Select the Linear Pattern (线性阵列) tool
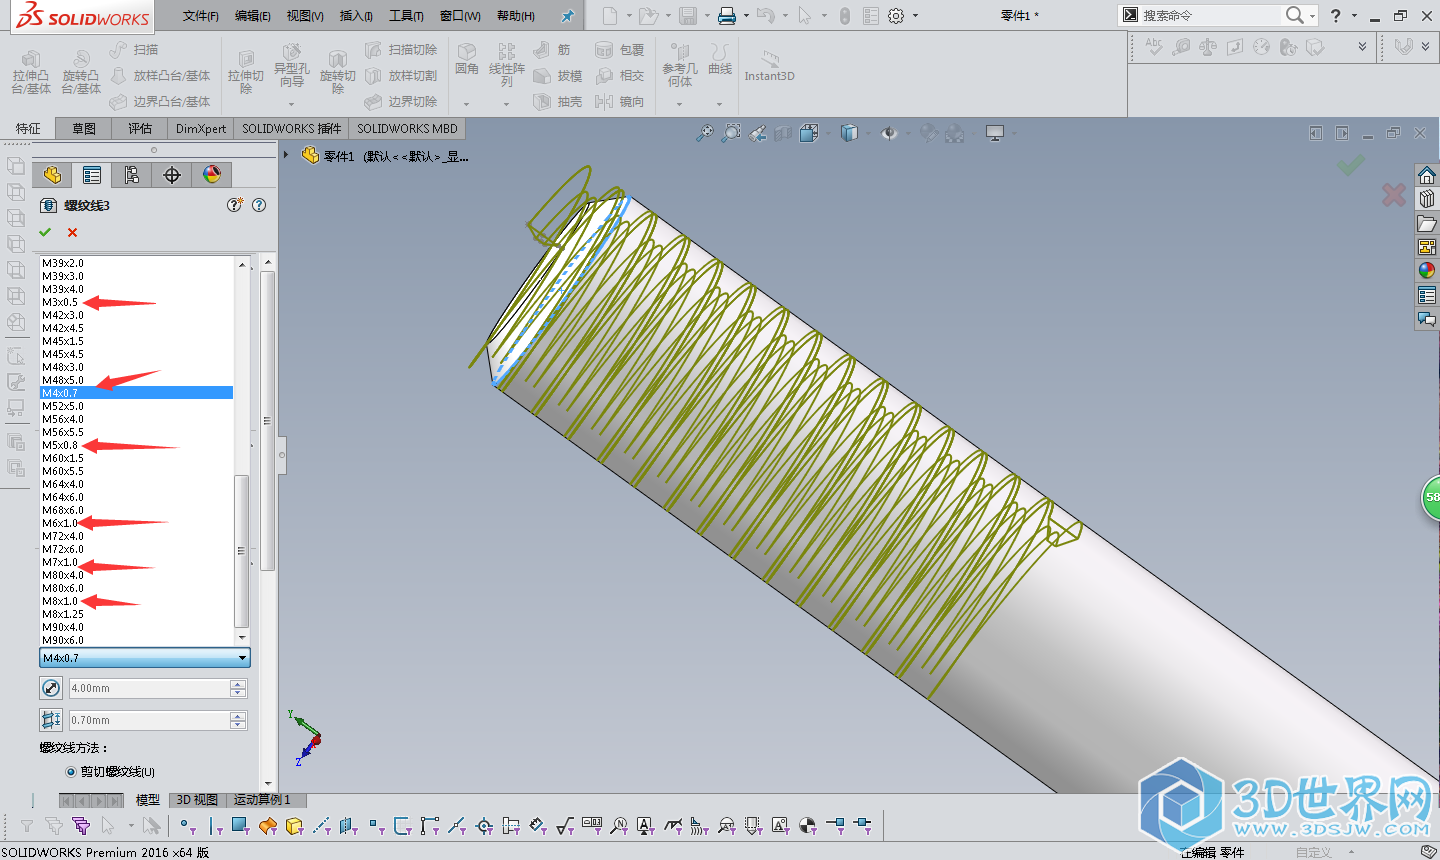This screenshot has width=1440, height=860. 507,65
